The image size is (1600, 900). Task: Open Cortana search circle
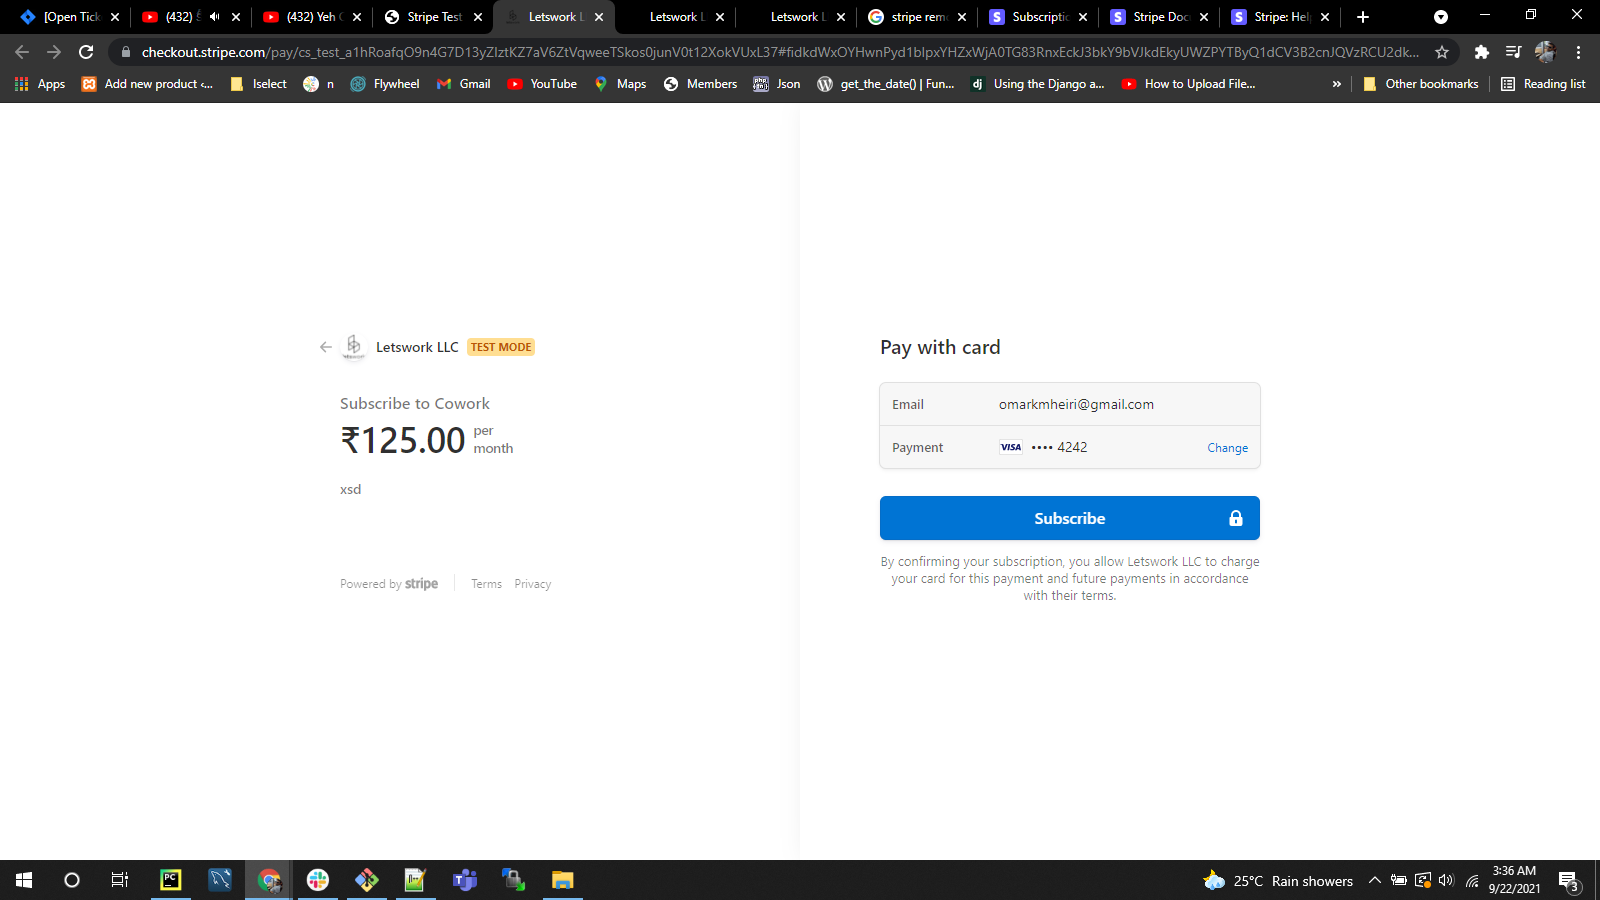pyautogui.click(x=72, y=880)
